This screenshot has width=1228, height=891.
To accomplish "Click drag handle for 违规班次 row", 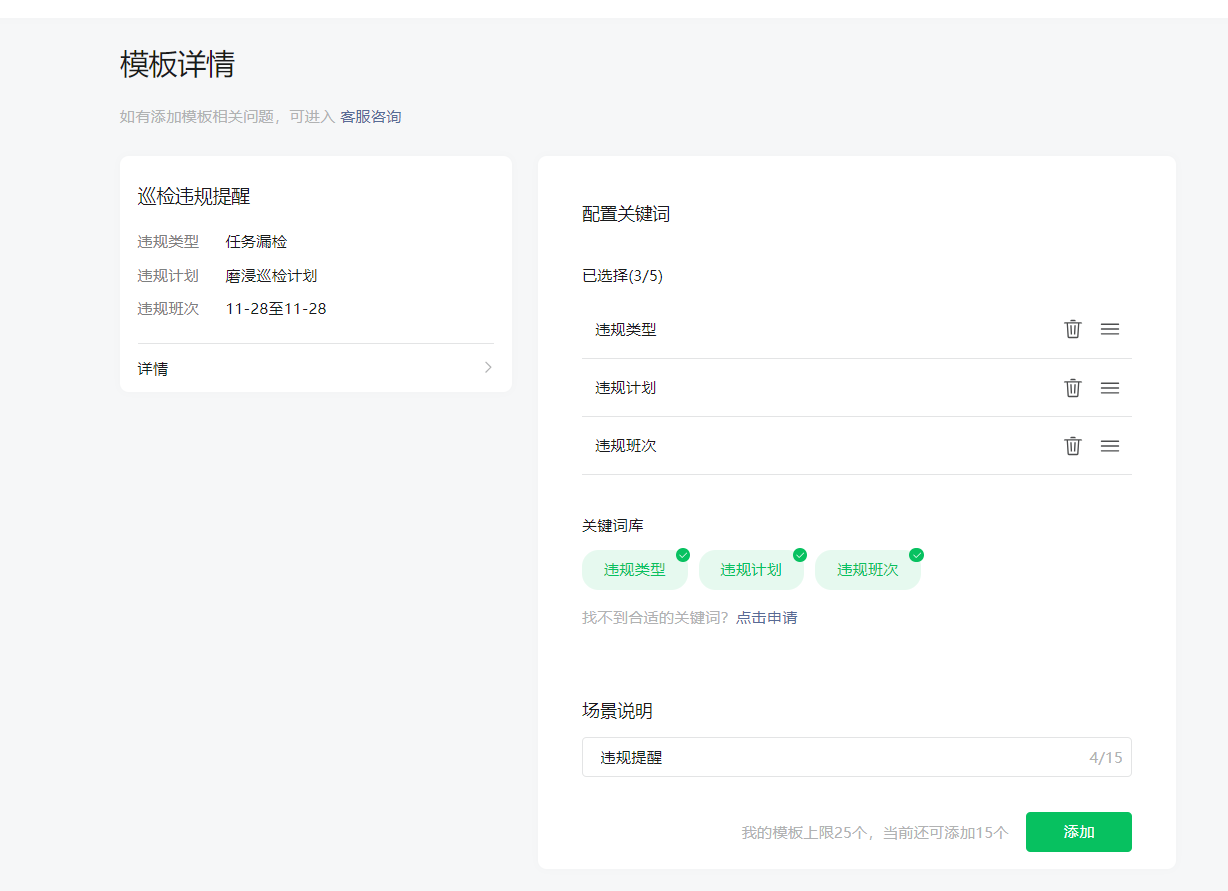I will (1109, 446).
